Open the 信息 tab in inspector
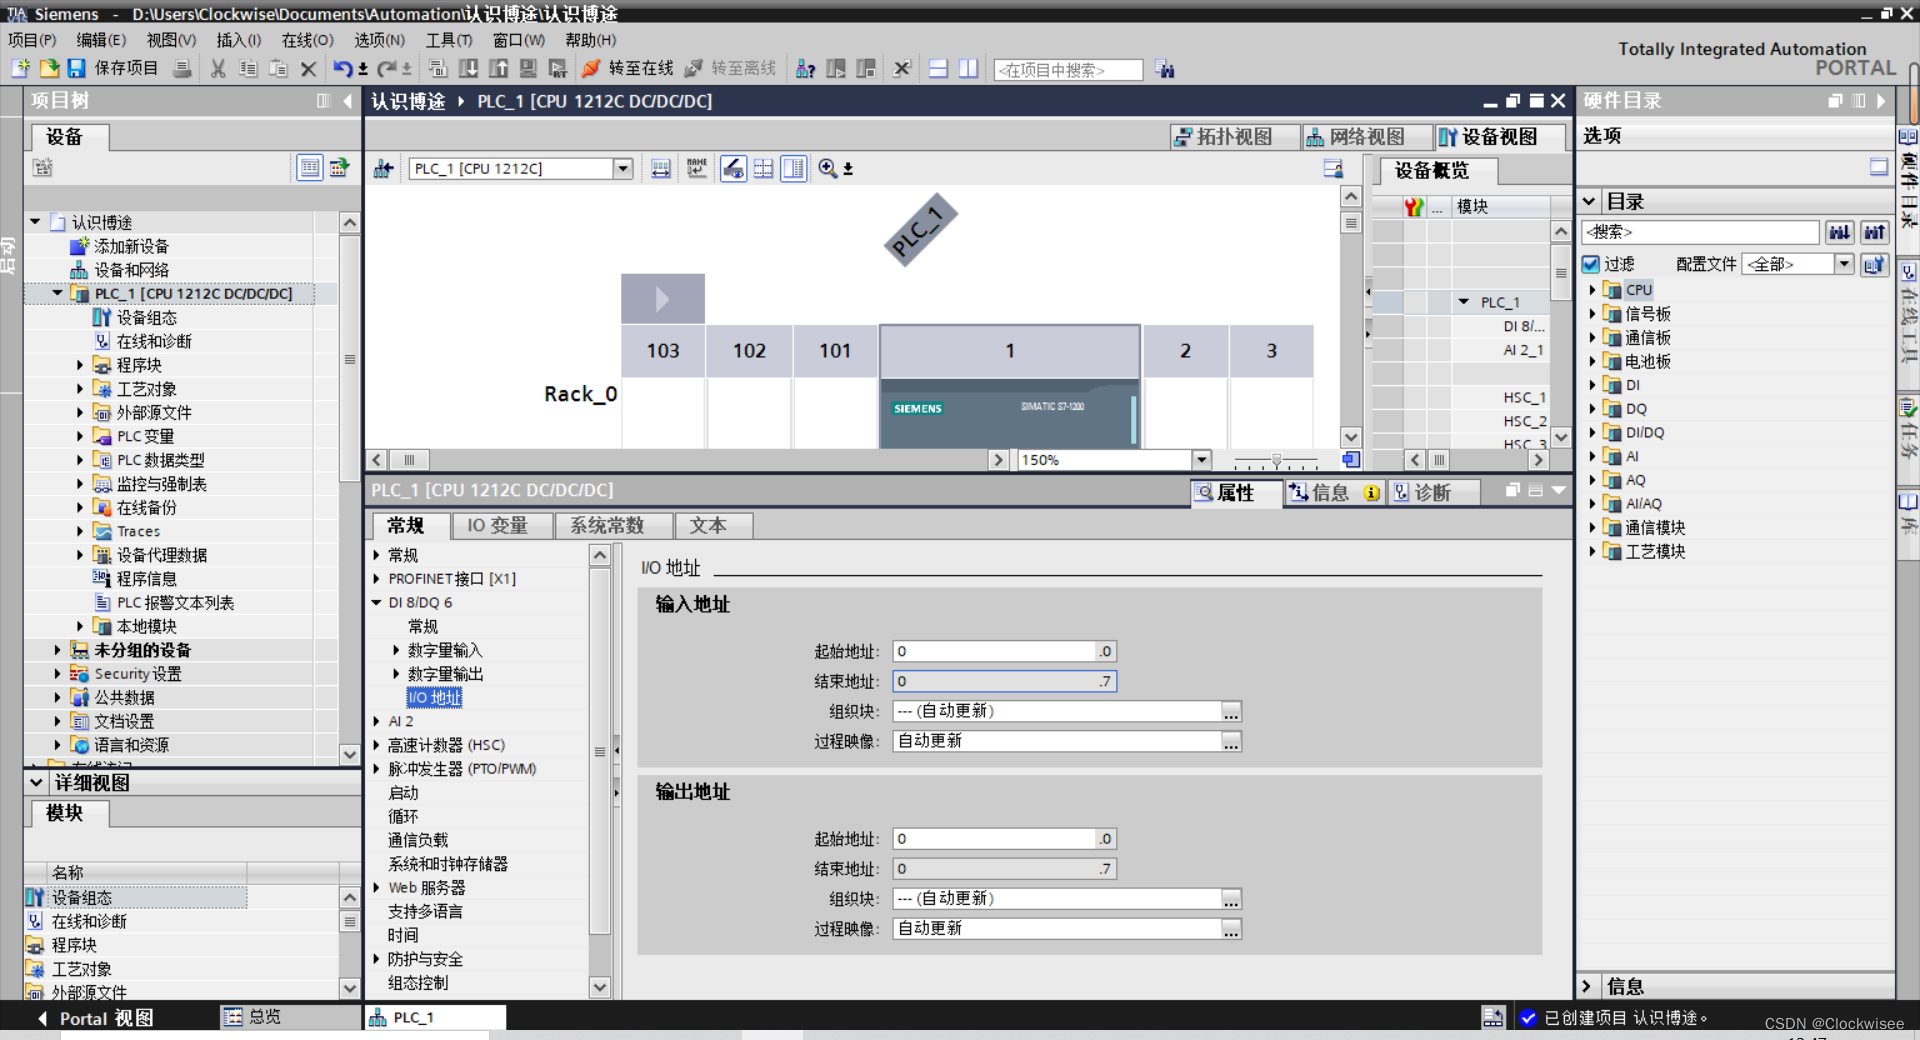The height and width of the screenshot is (1040, 1920). (1333, 492)
